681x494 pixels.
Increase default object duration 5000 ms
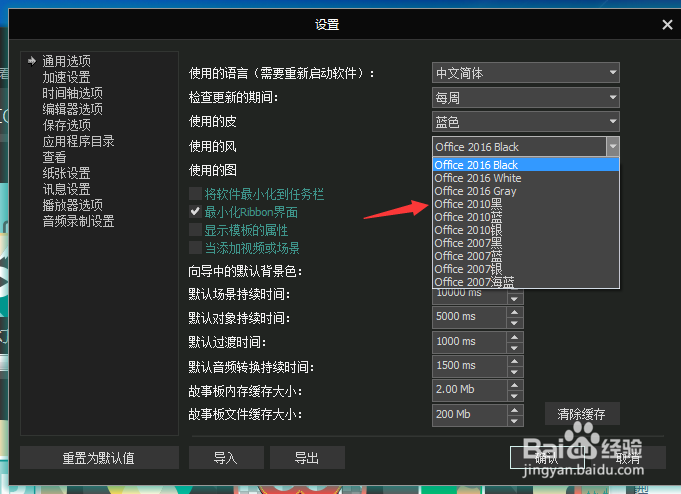pos(515,312)
